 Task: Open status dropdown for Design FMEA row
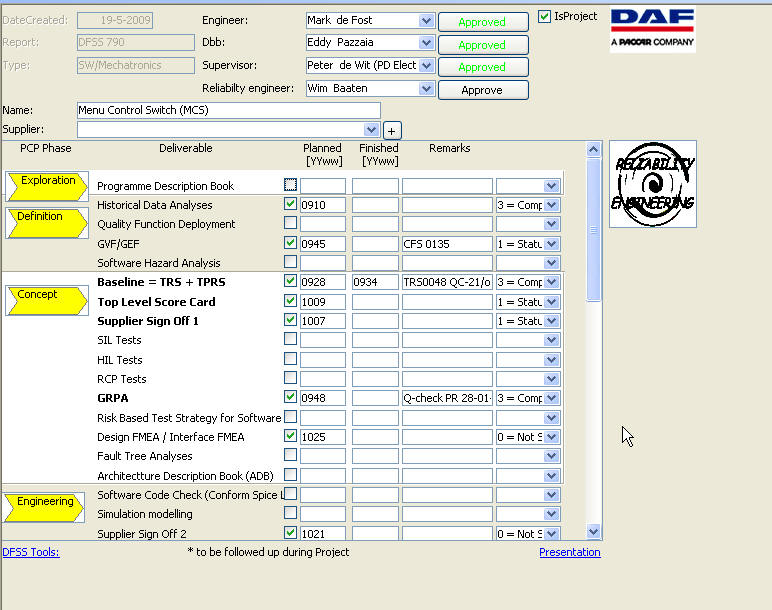(x=552, y=437)
